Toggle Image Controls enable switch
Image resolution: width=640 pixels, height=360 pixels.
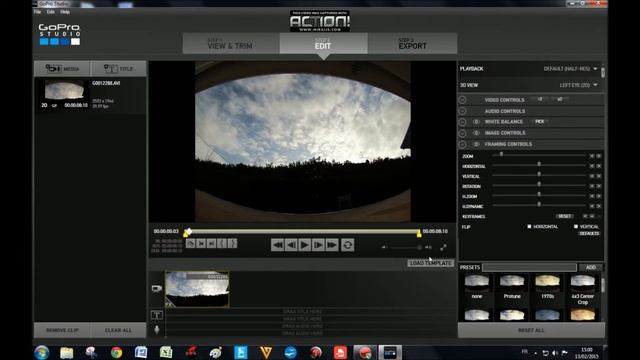(x=476, y=133)
